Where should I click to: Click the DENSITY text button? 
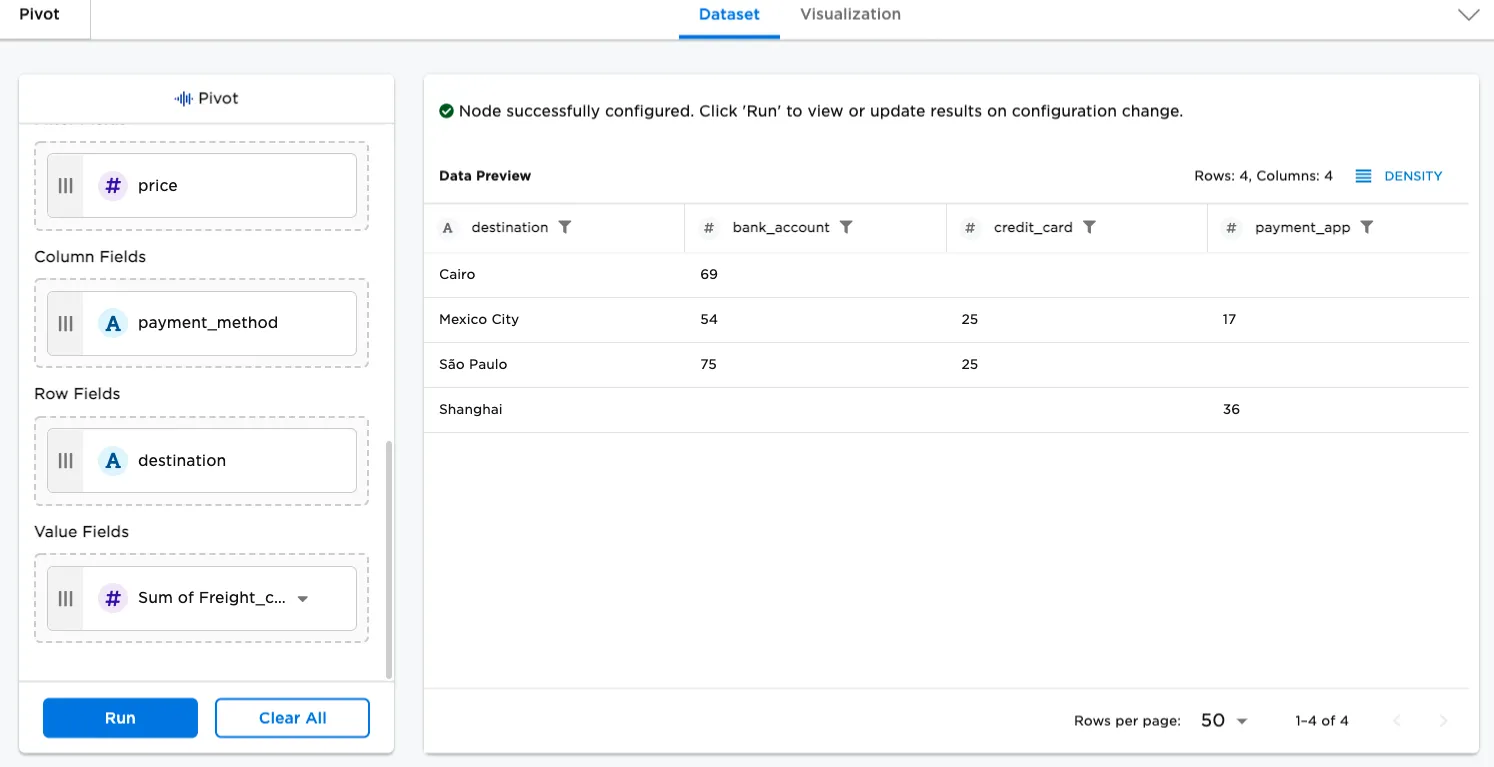(x=1413, y=176)
